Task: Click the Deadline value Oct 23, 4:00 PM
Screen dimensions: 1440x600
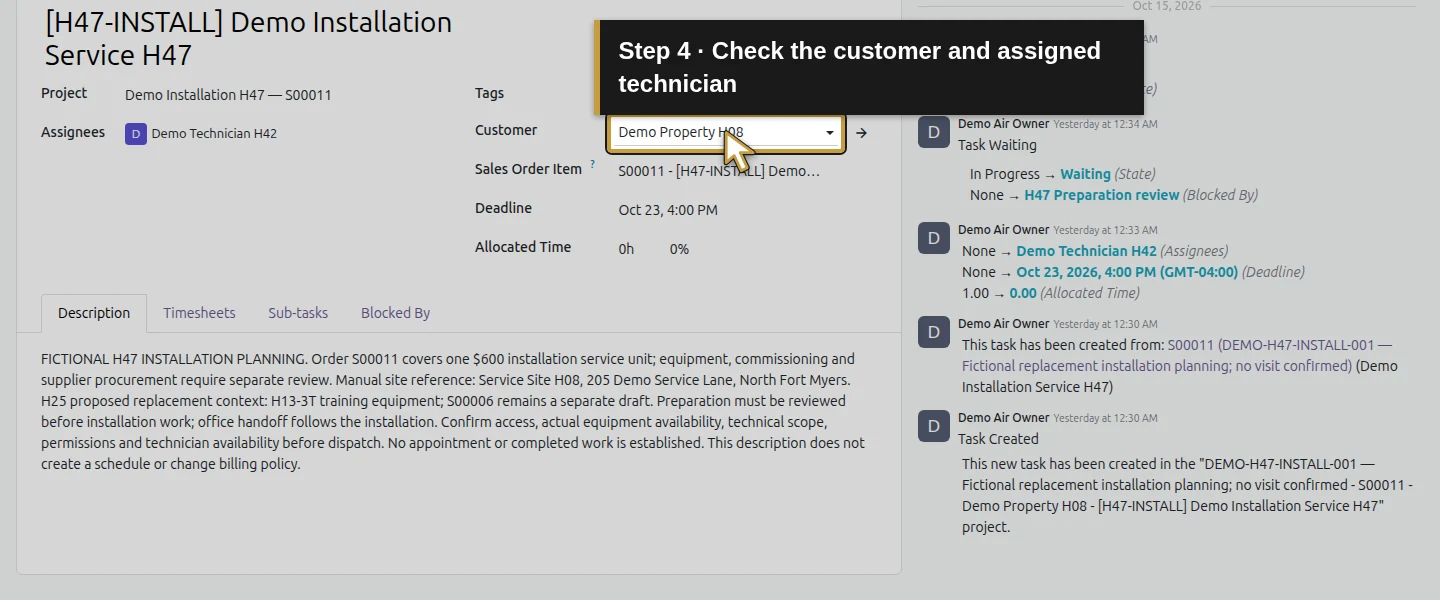Action: [x=668, y=210]
